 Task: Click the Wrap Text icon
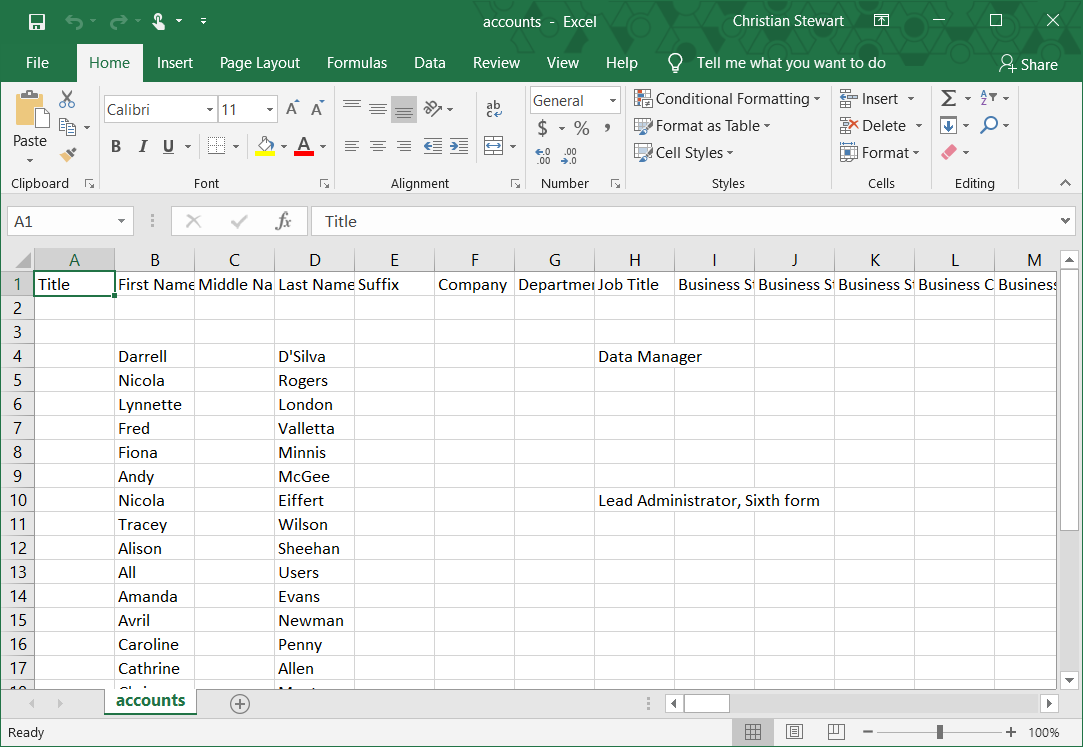[x=493, y=108]
